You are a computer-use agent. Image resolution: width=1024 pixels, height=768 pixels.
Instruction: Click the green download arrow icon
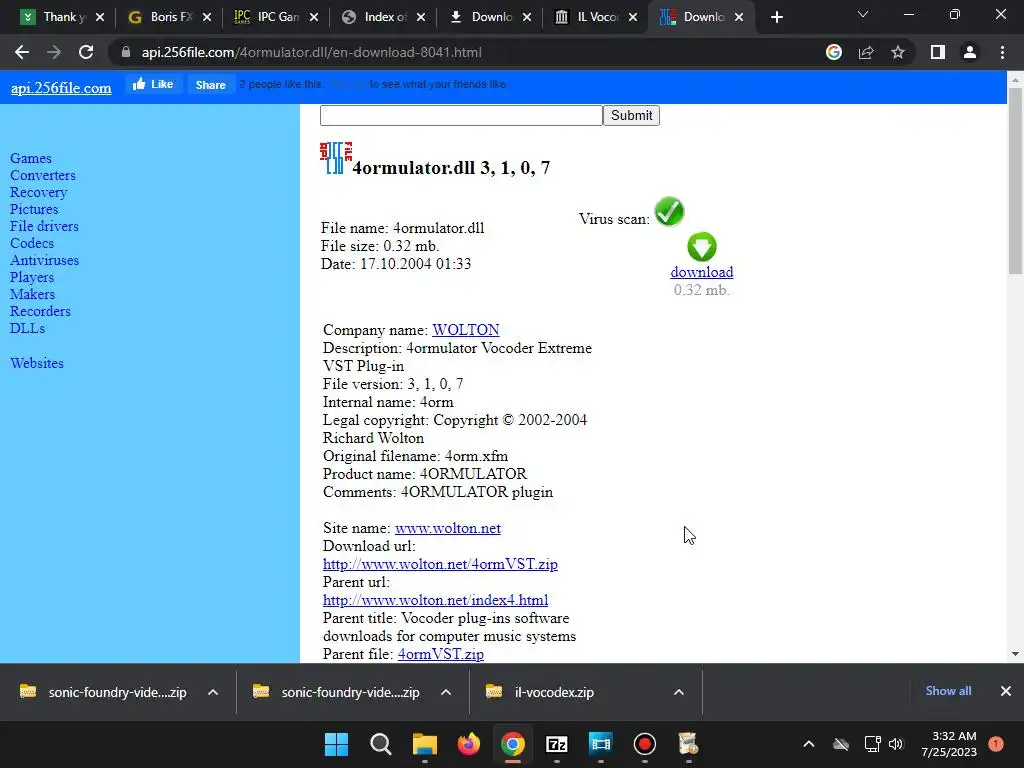(702, 247)
